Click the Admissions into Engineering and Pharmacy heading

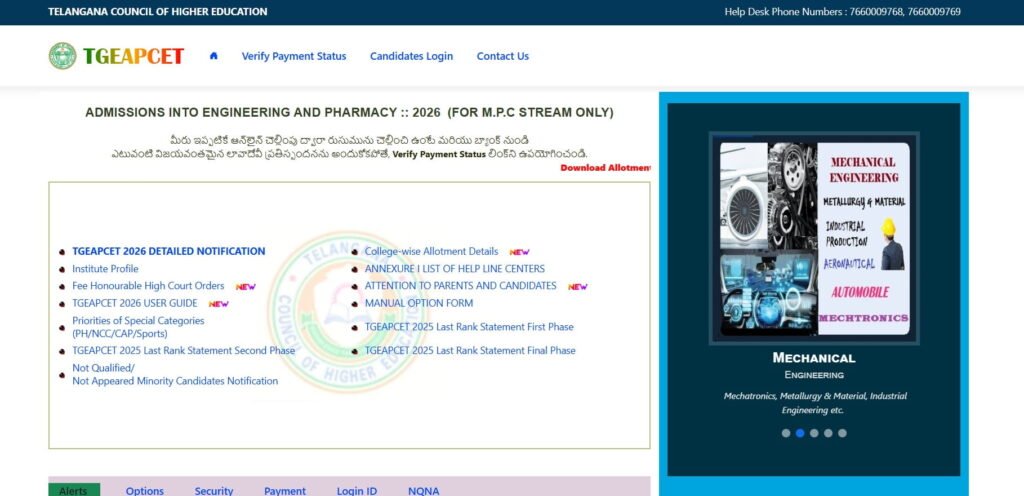[x=349, y=112]
